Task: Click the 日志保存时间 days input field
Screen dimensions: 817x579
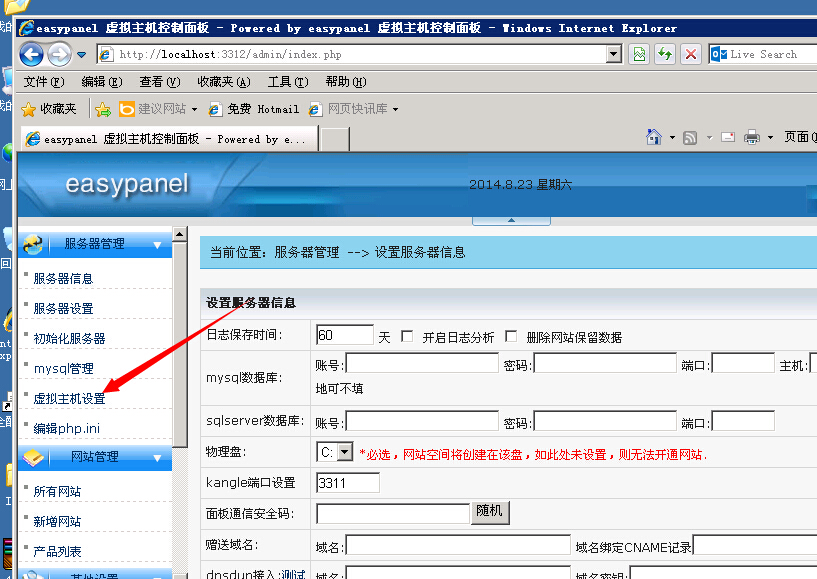Action: tap(345, 335)
